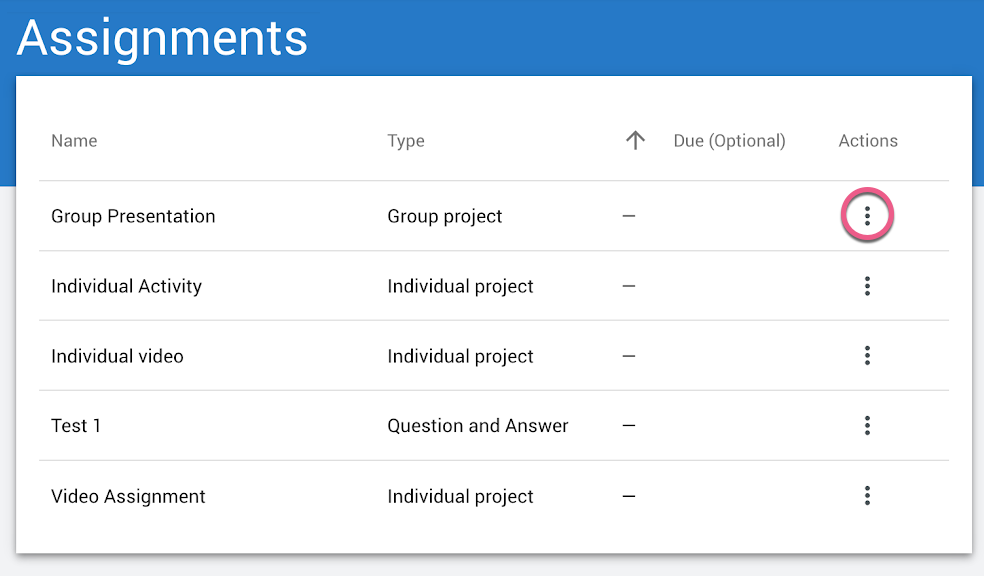Viewport: 984px width, 576px height.
Task: Select the Individual video assignment name
Action: 117,356
